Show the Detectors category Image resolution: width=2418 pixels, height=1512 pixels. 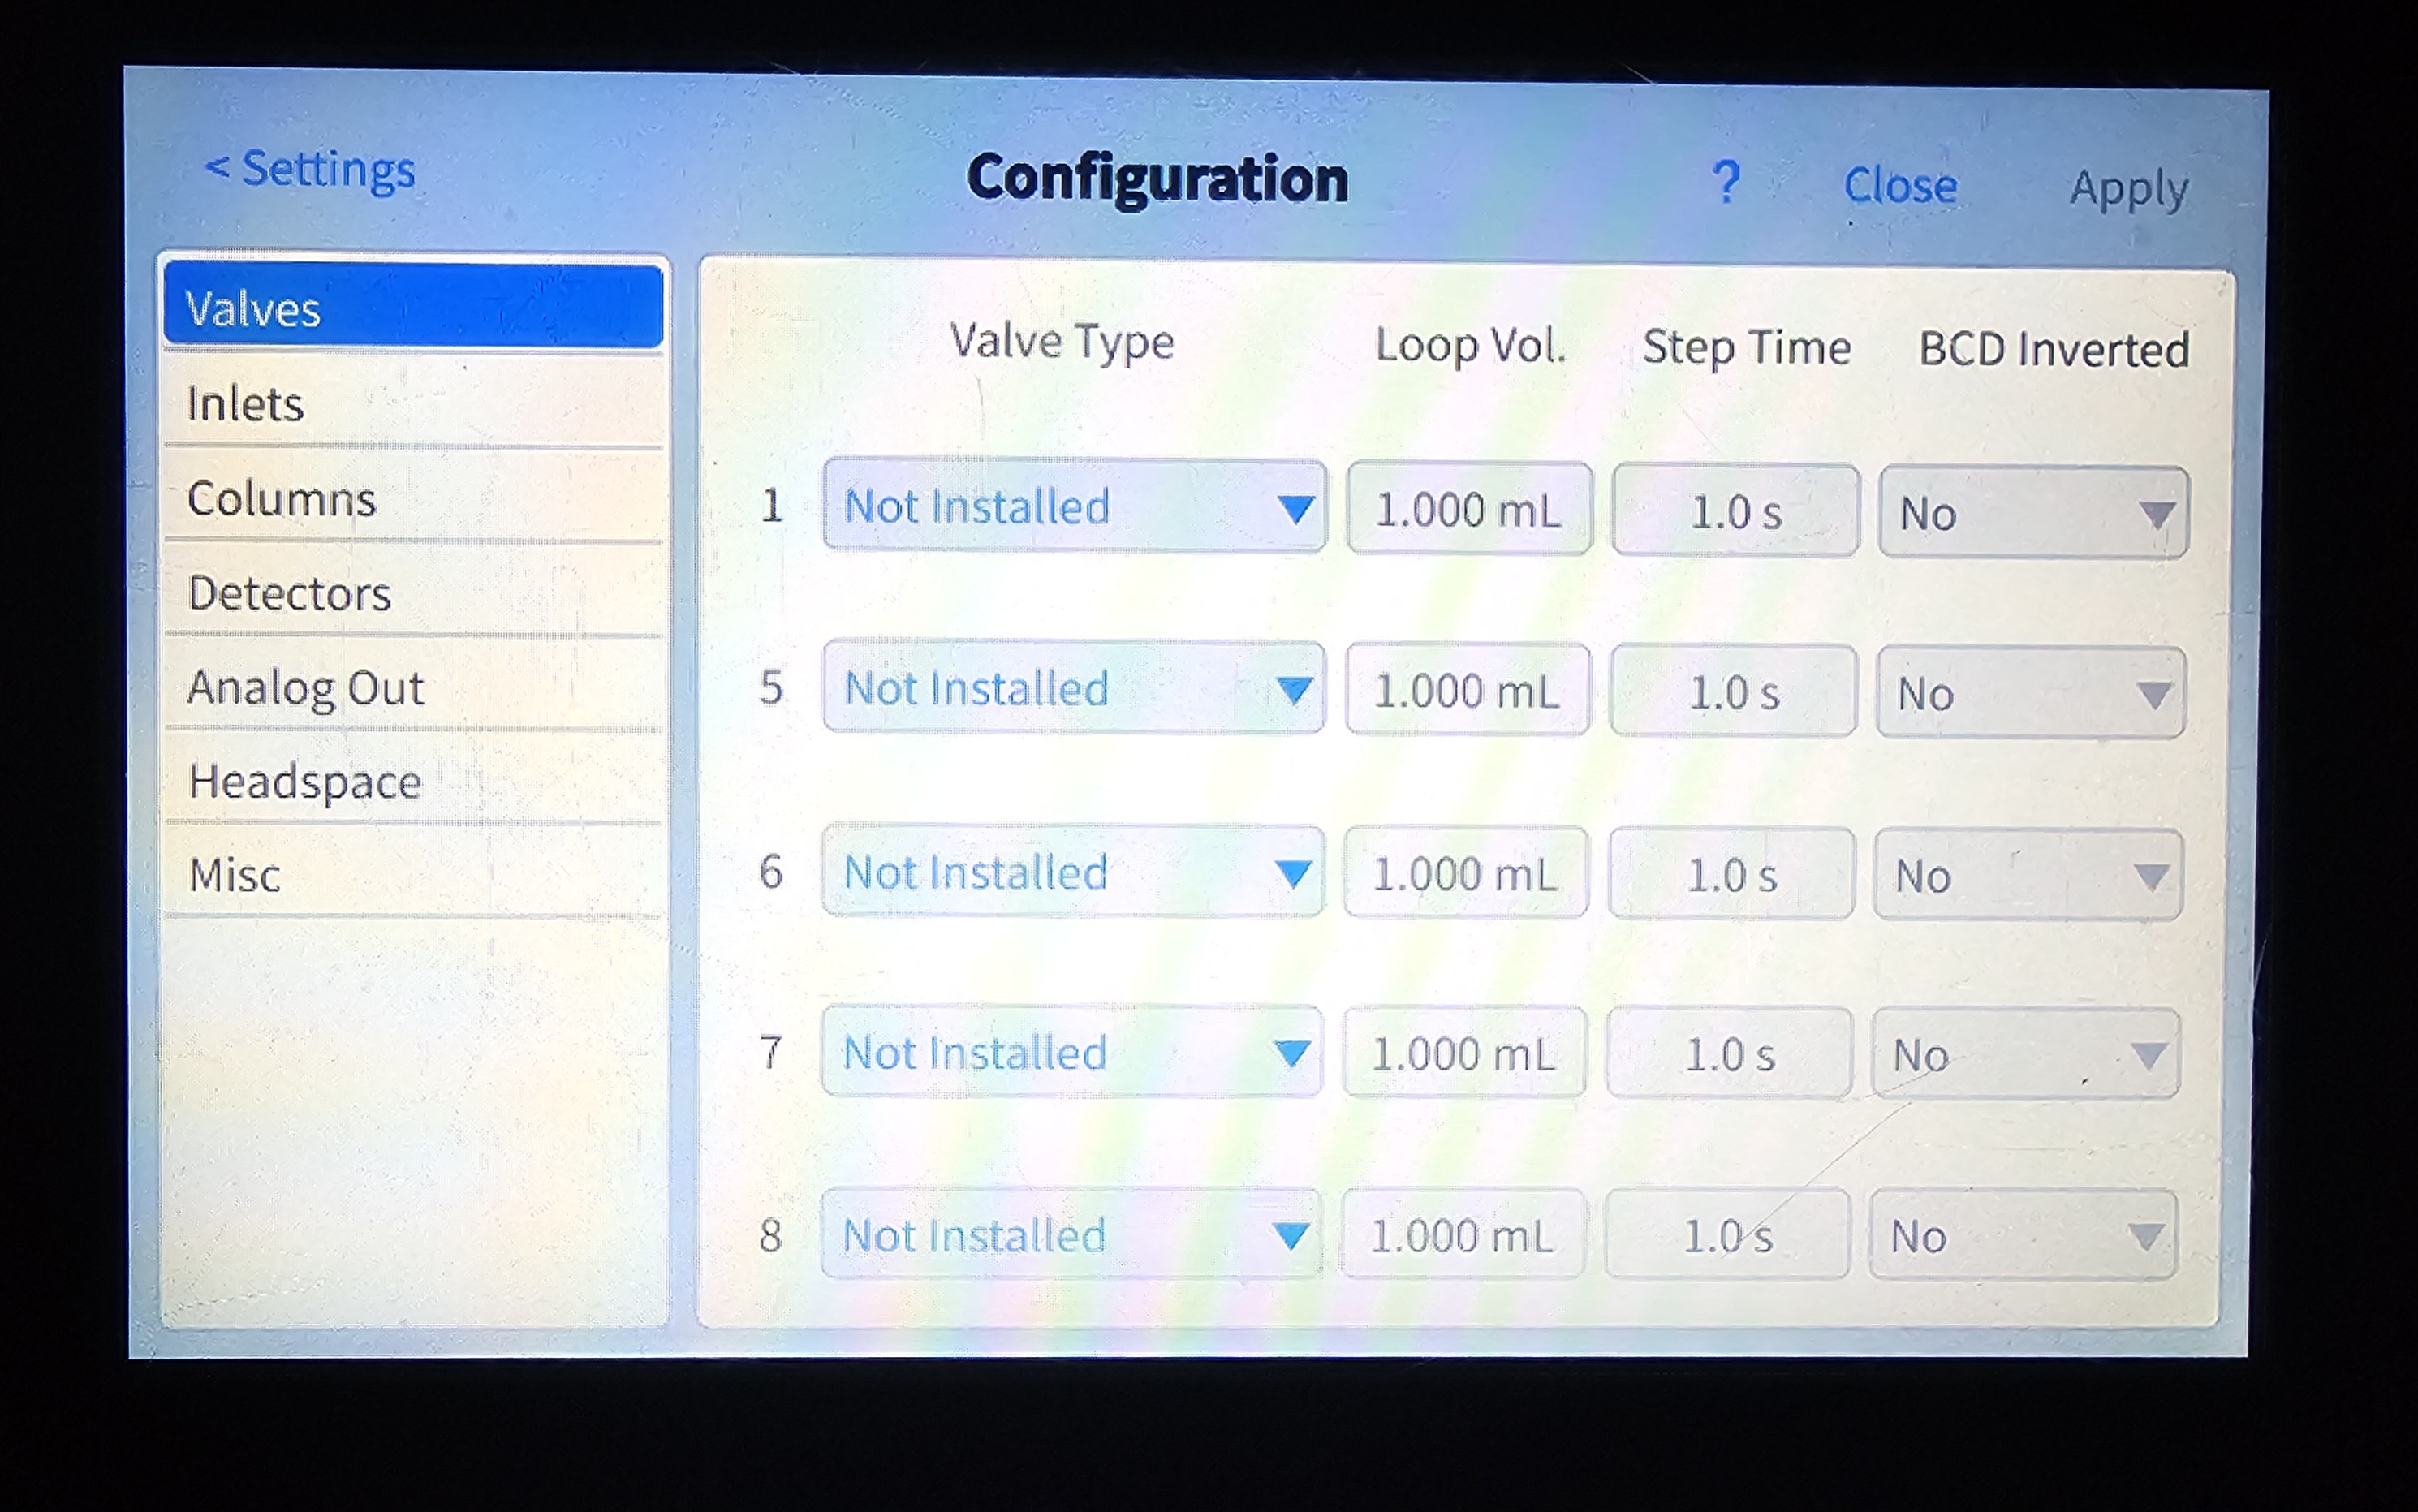pos(413,592)
